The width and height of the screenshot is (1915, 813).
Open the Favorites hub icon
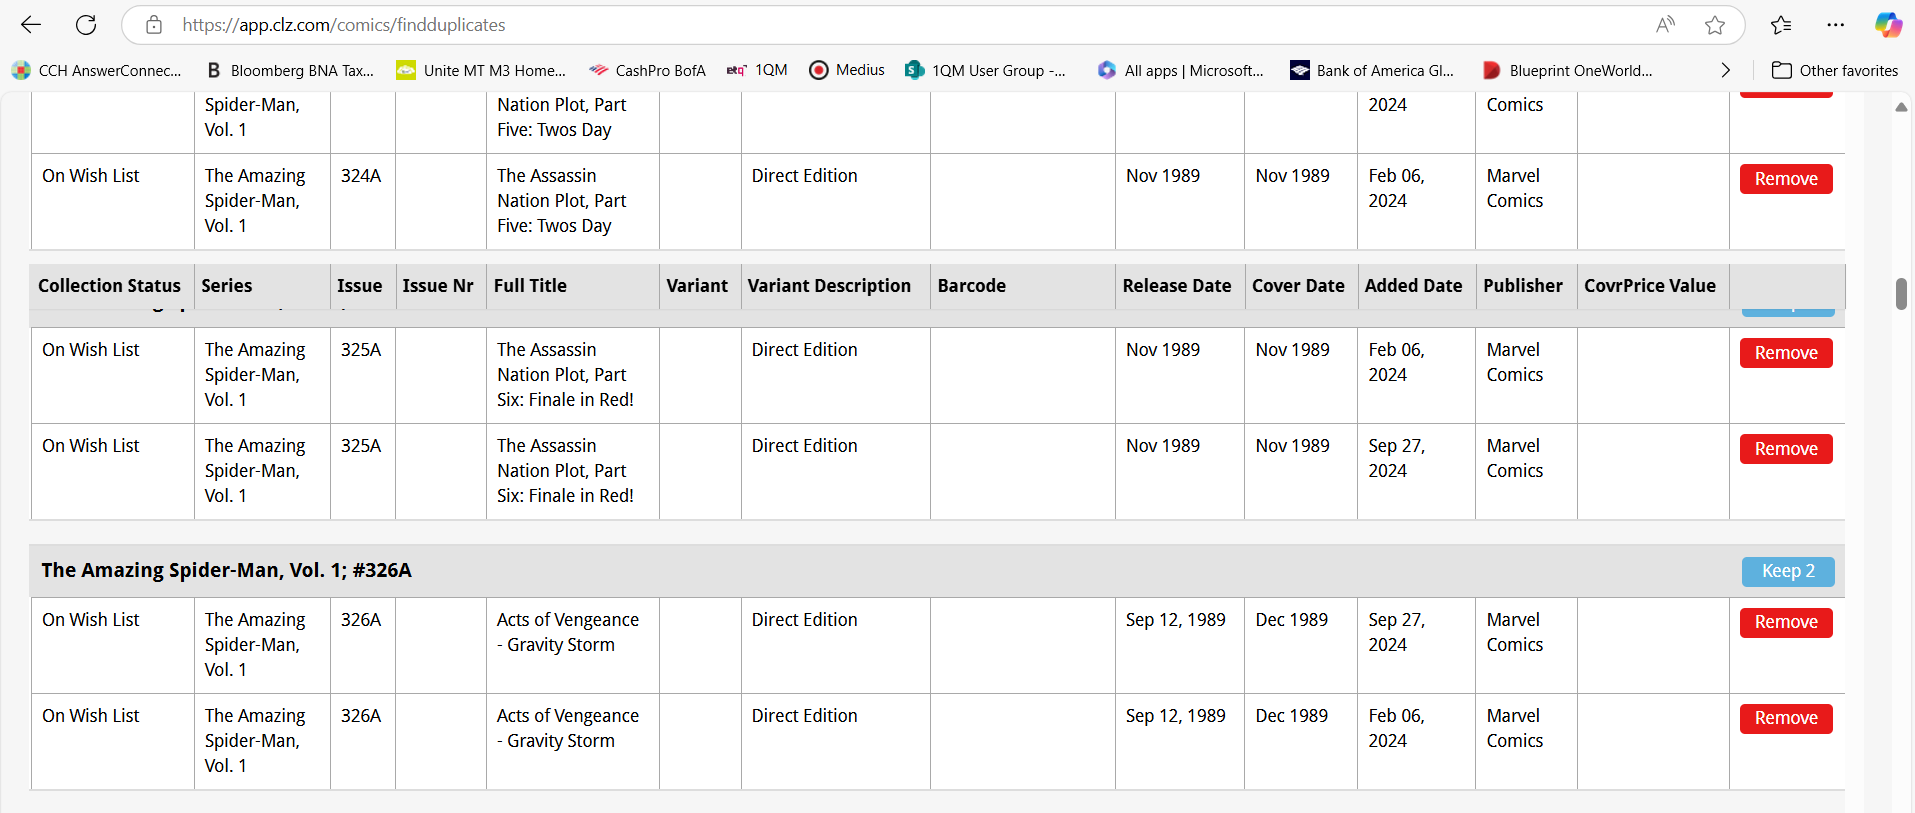tap(1781, 25)
